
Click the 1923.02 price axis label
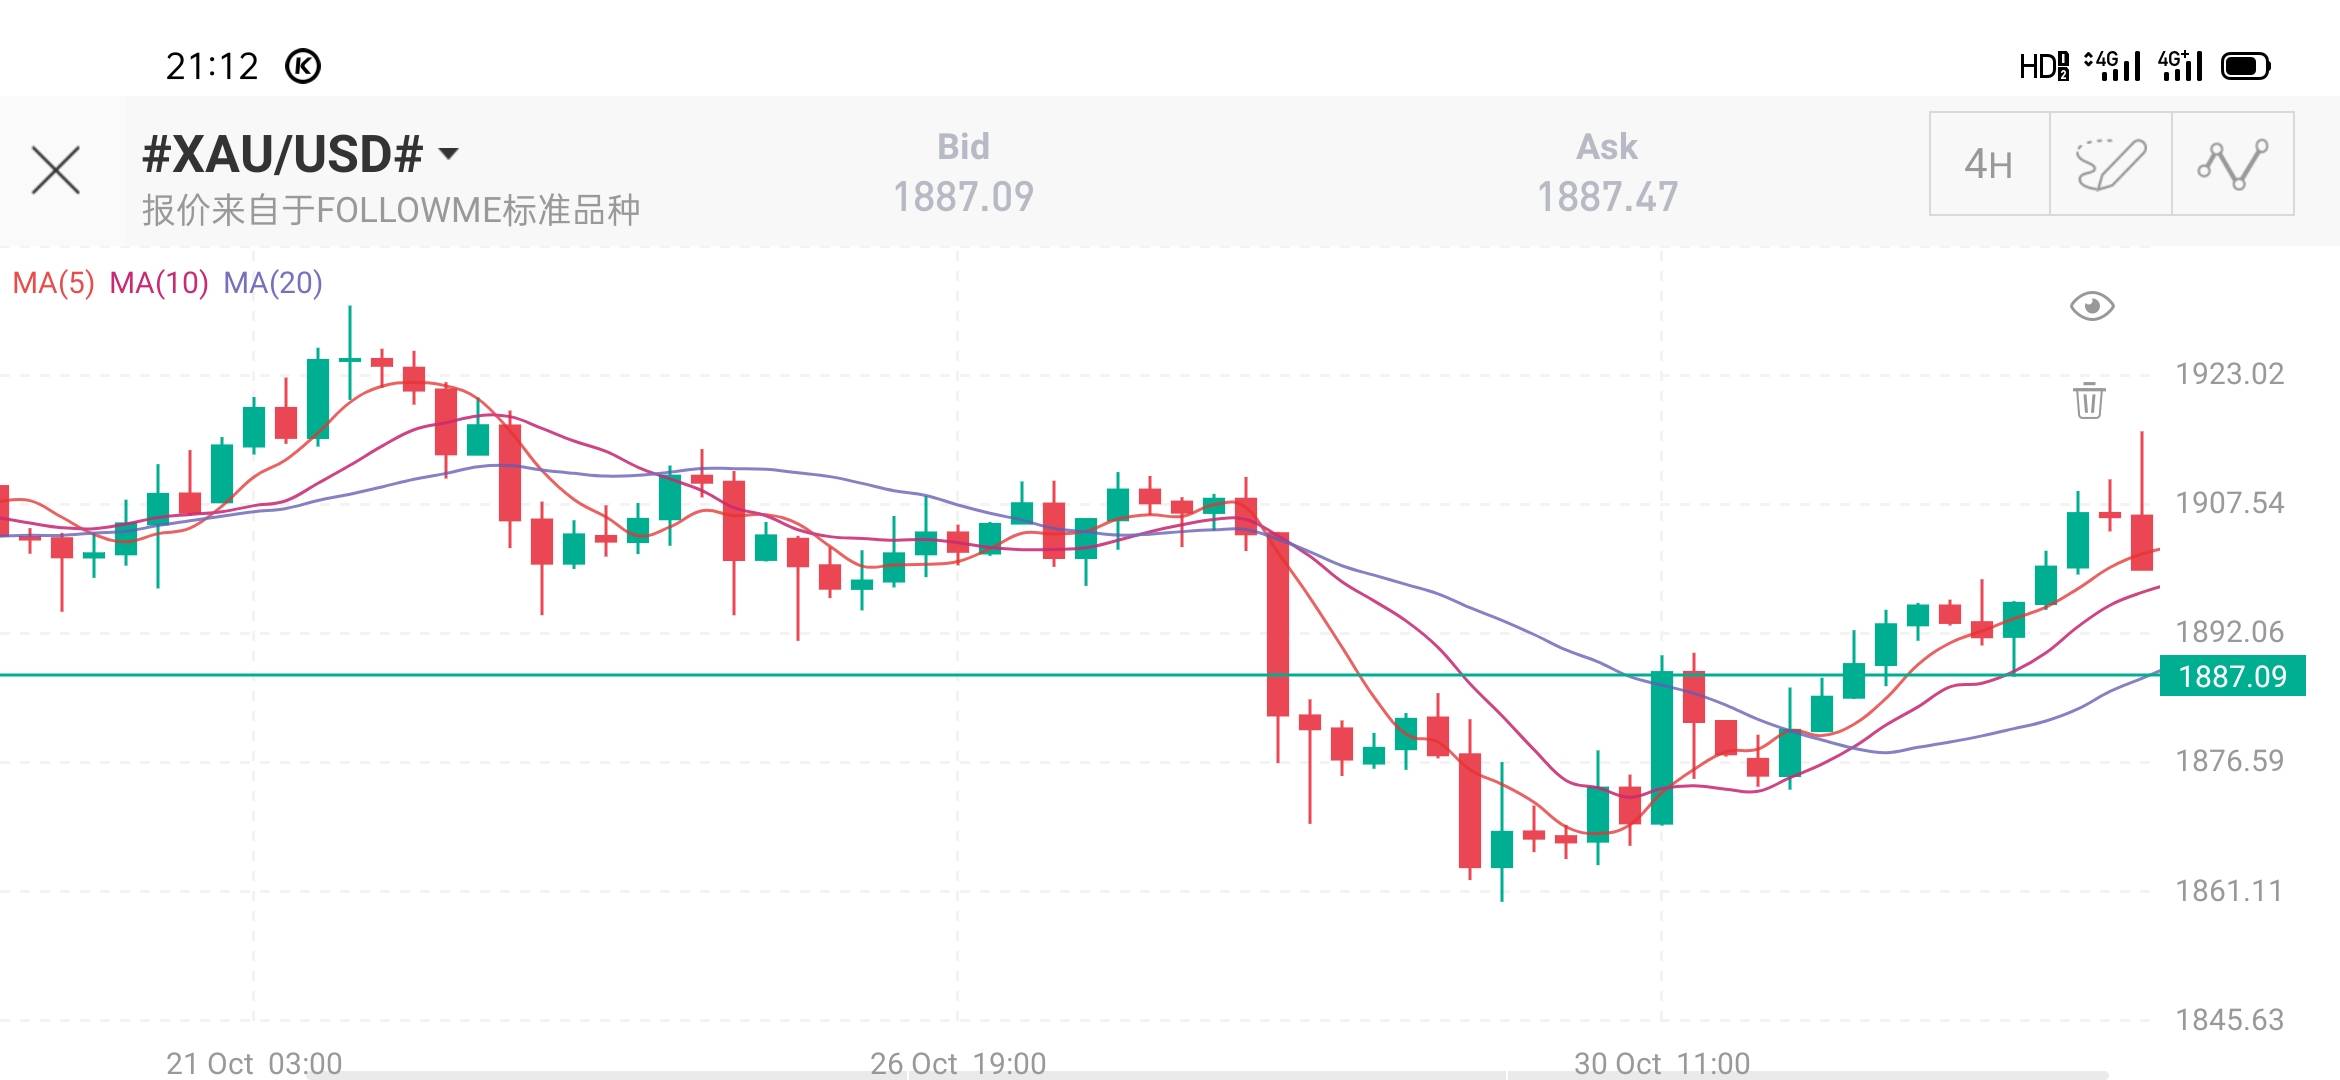2230,374
